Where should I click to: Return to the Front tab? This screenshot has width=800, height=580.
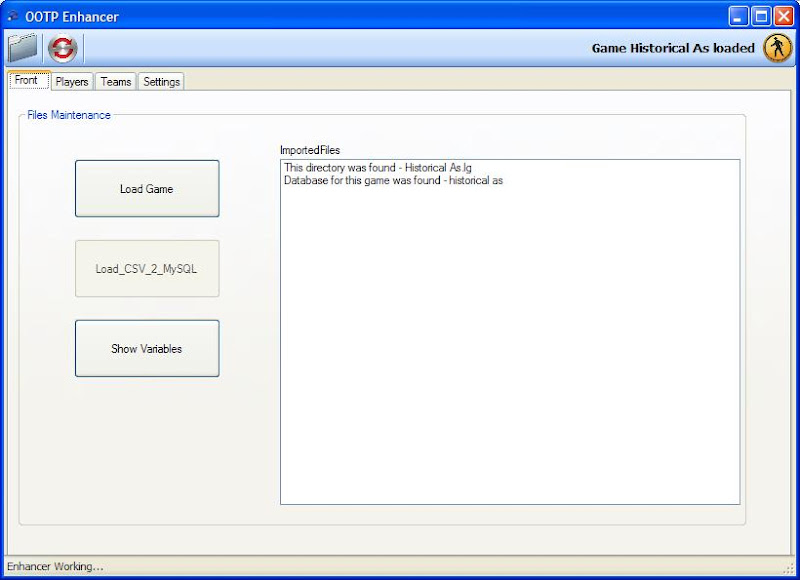[x=27, y=80]
